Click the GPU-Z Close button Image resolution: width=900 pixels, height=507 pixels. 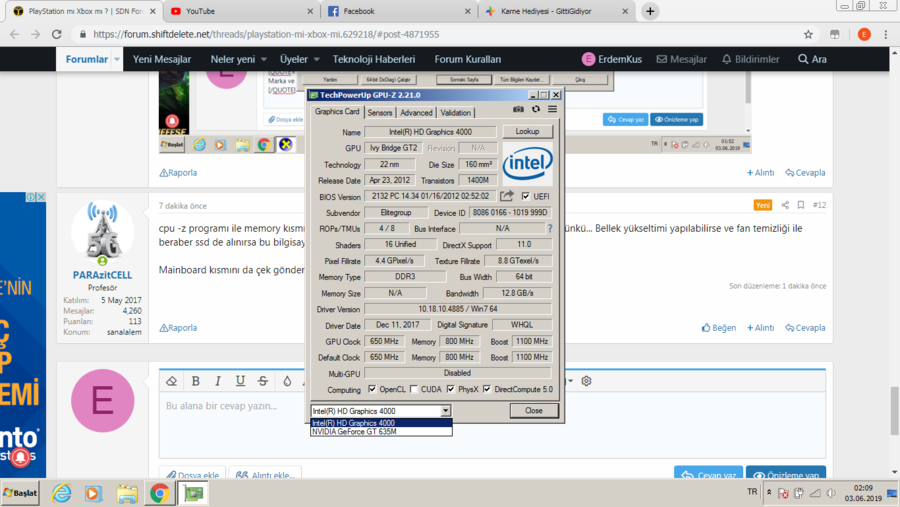click(534, 411)
